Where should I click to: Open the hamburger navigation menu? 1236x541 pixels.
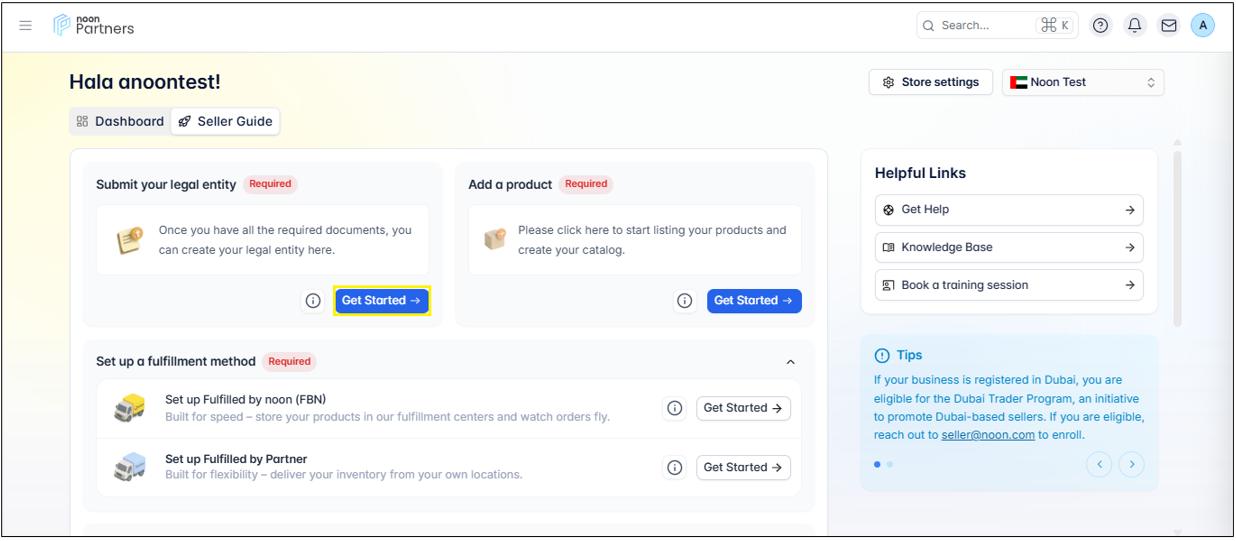tap(26, 25)
